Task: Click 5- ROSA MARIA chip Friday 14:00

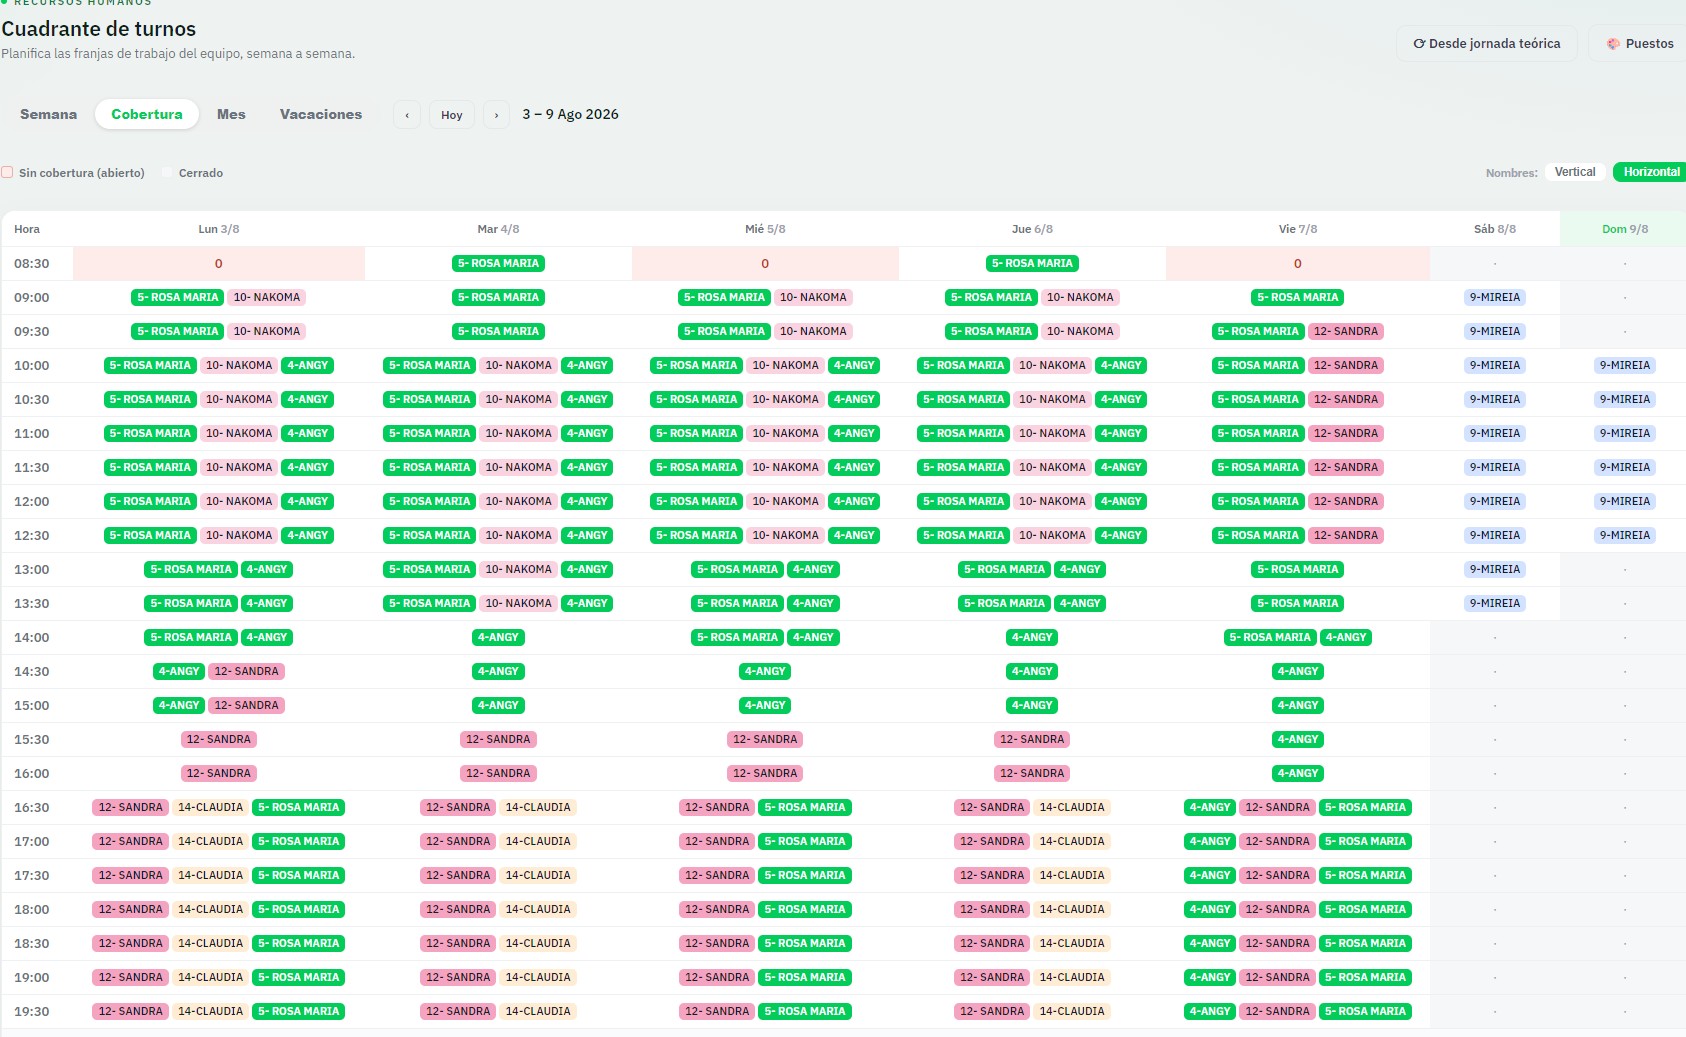Action: tap(1270, 638)
